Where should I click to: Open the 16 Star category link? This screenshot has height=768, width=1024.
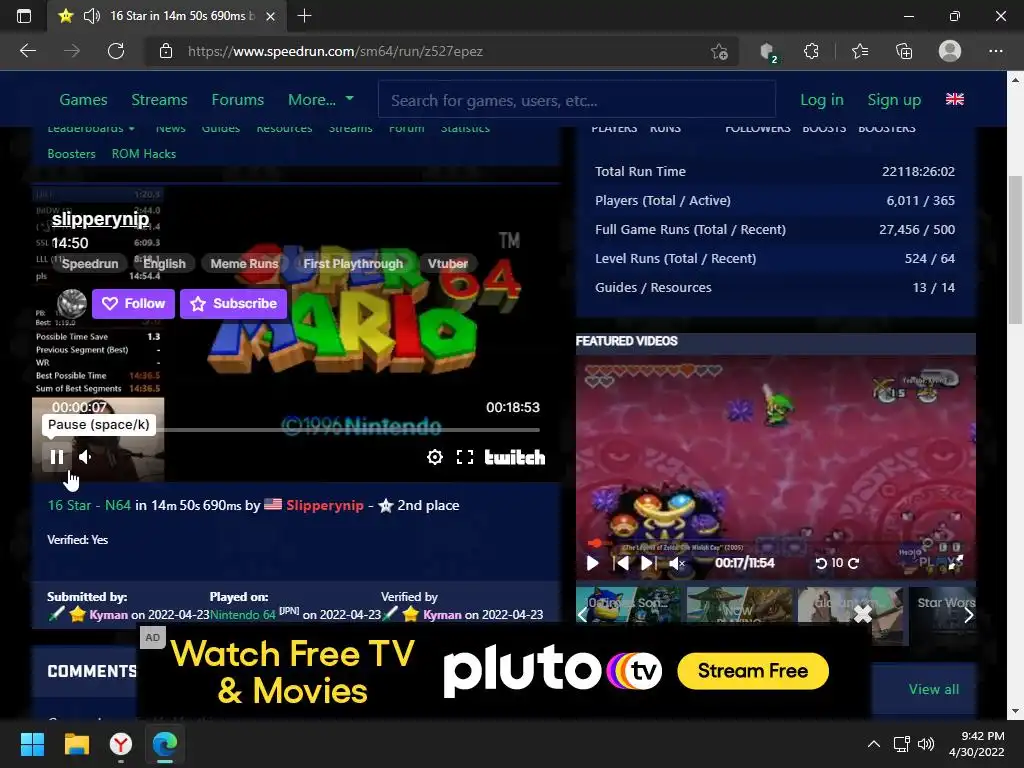point(69,505)
